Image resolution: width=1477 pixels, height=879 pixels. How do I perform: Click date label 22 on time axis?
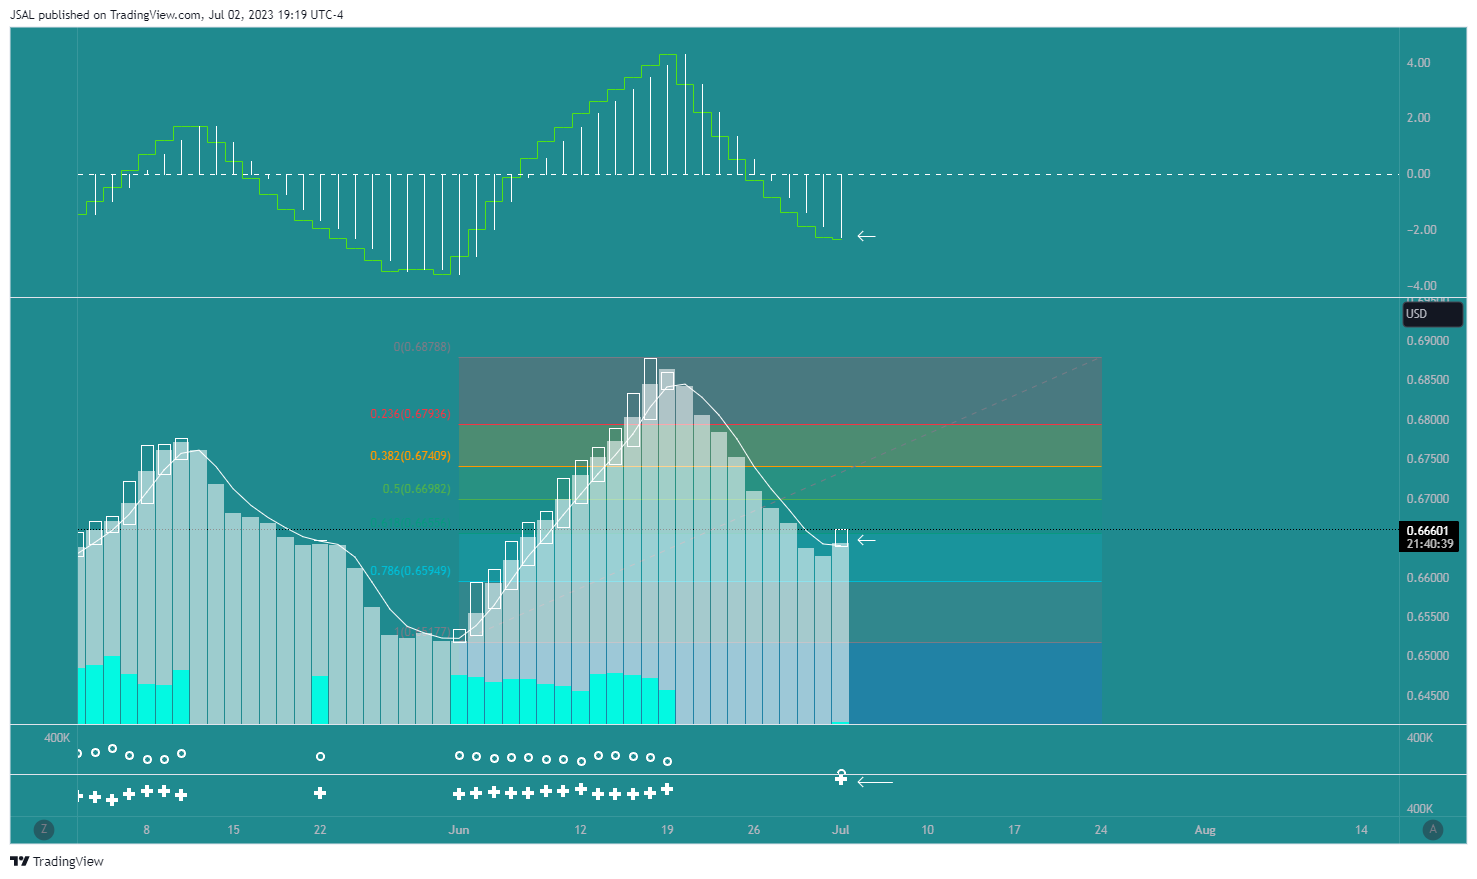click(x=320, y=830)
